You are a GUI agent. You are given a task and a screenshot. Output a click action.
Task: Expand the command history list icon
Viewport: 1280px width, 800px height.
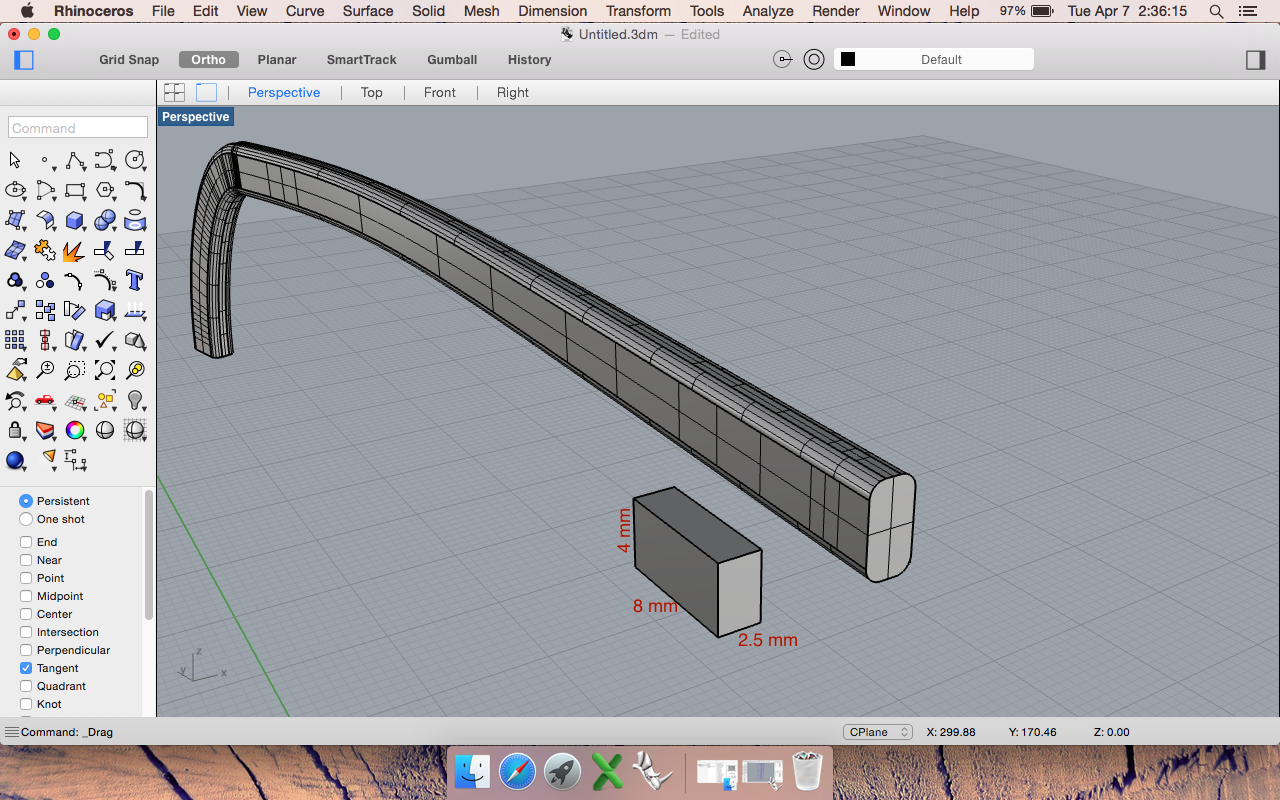point(11,732)
